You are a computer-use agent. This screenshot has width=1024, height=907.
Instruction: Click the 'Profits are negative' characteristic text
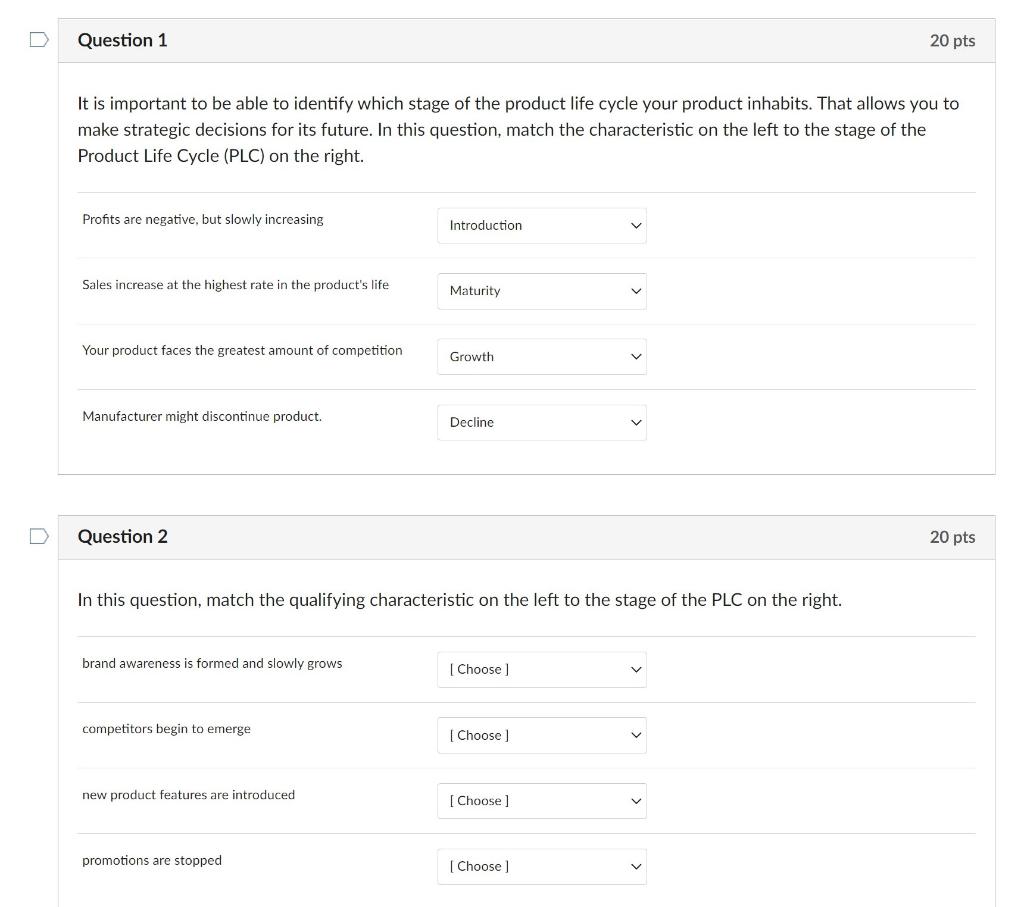(202, 219)
